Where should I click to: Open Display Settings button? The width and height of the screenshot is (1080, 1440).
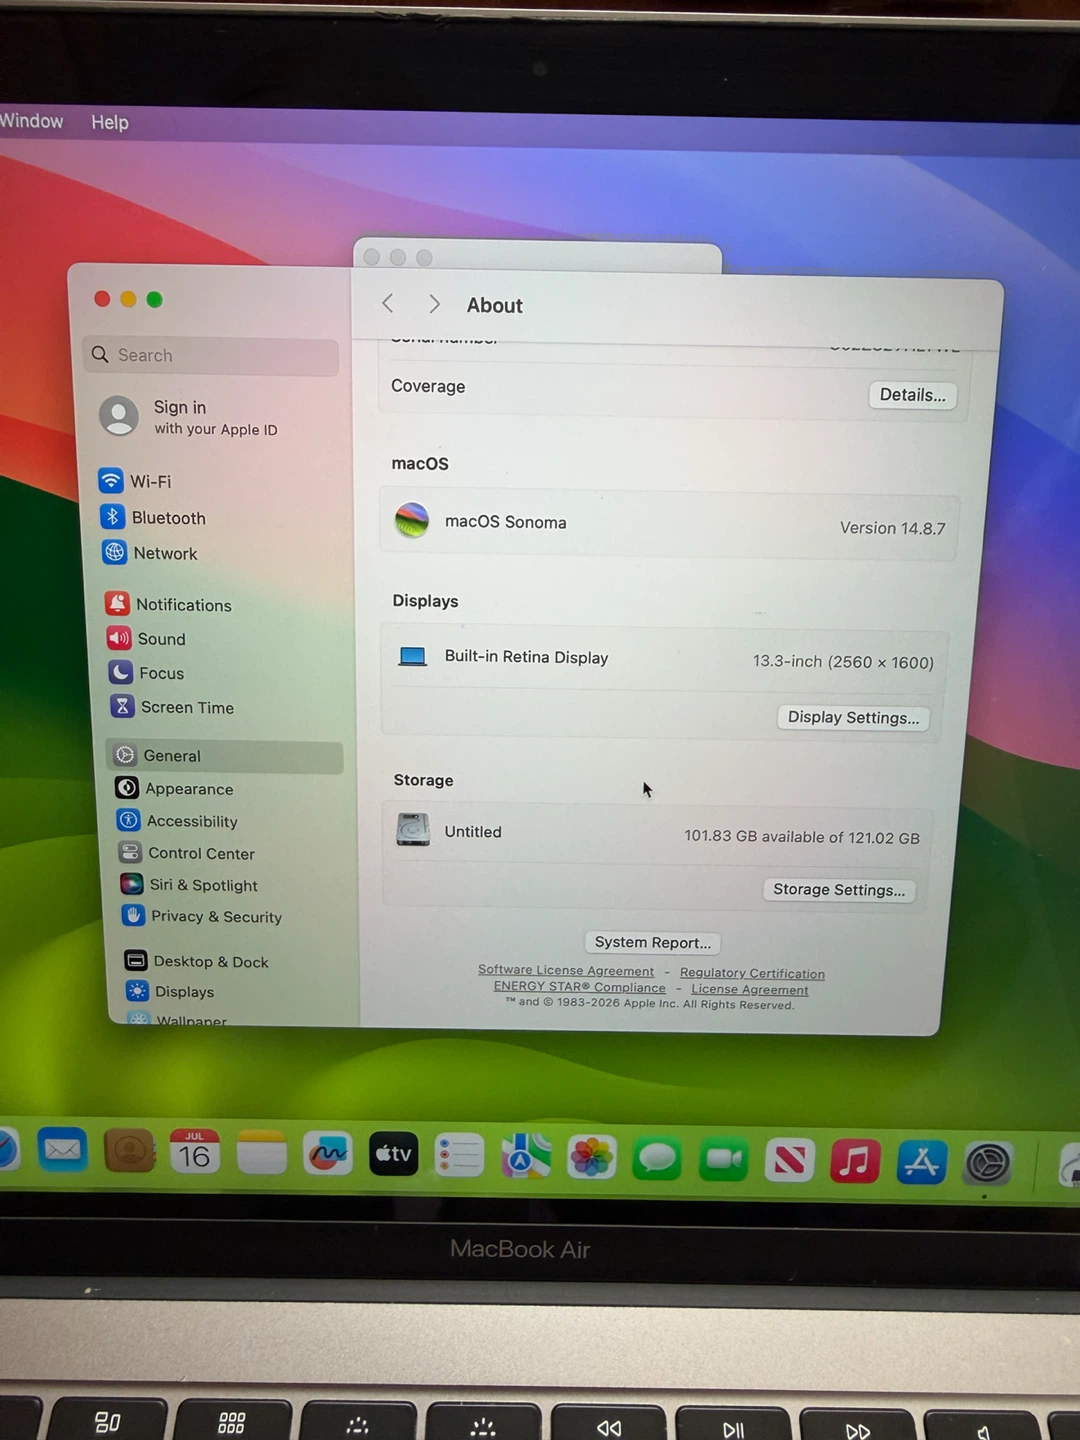pyautogui.click(x=853, y=718)
